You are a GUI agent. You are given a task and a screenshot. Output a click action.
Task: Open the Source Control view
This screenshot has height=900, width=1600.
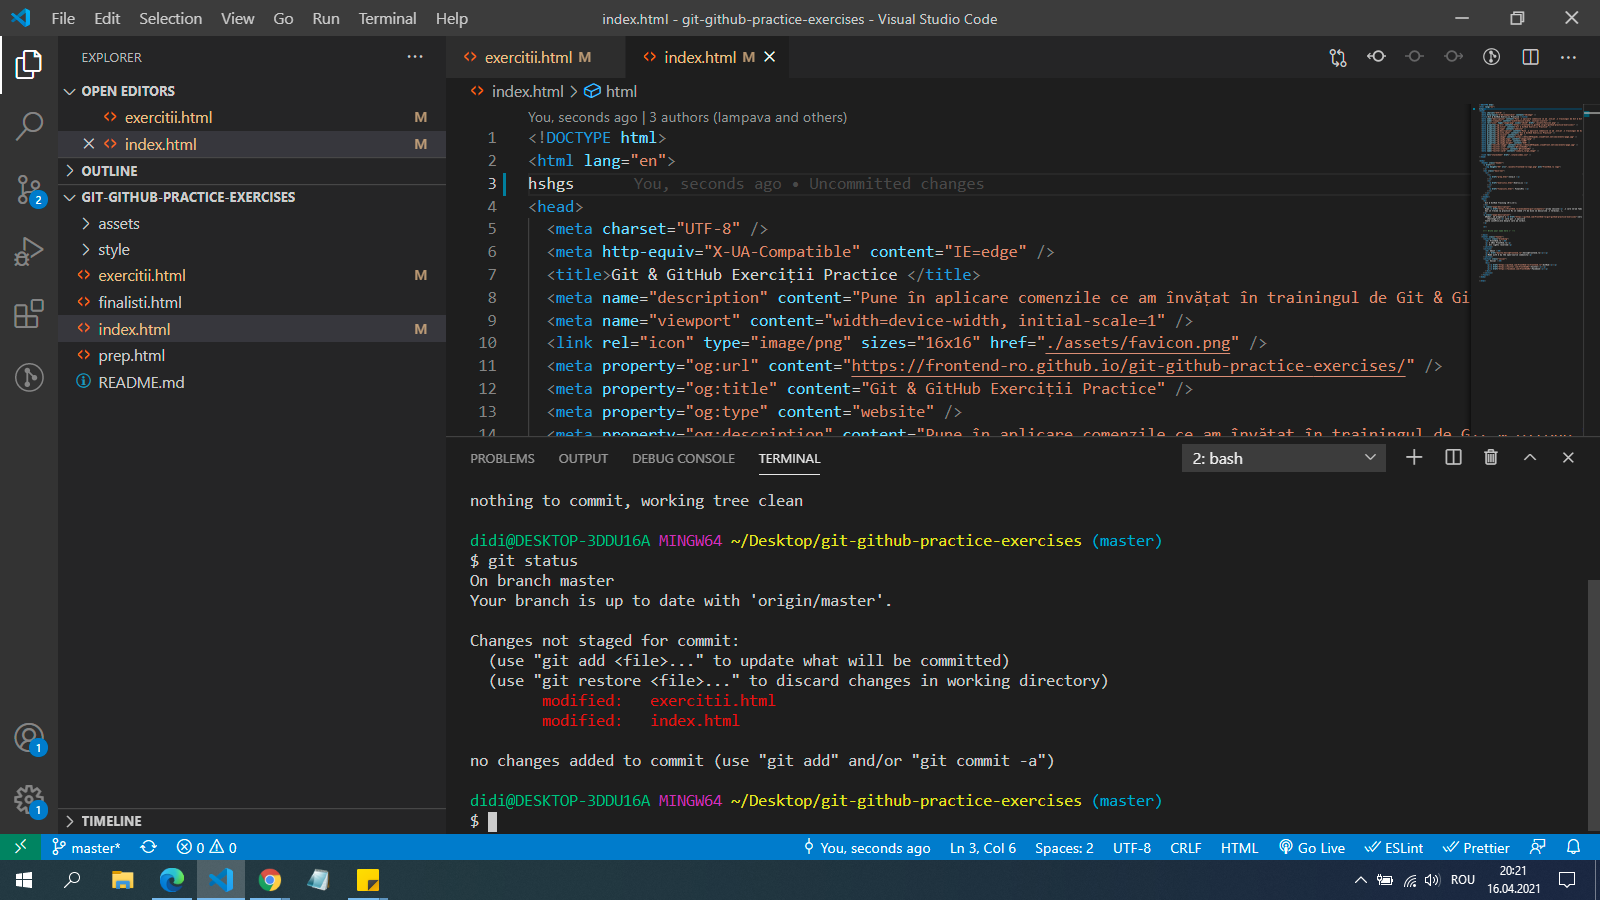point(29,188)
